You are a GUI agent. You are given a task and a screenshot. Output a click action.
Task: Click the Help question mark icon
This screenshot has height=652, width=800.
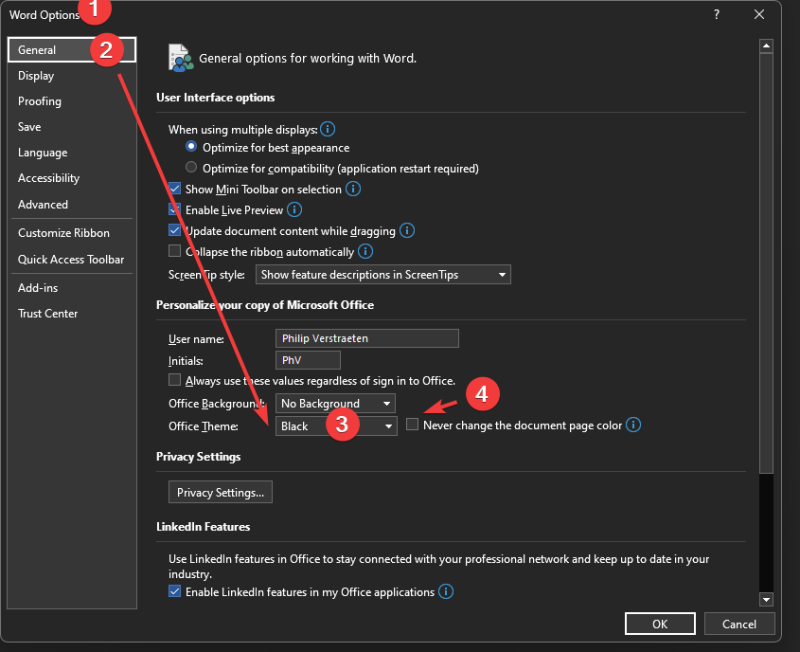point(717,14)
